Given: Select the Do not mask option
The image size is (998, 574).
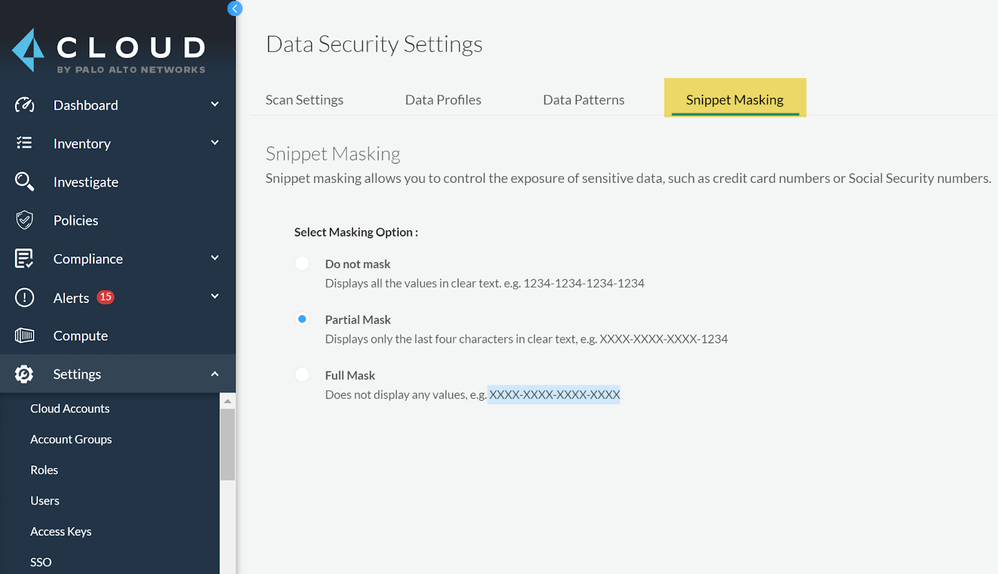Looking at the screenshot, I should click(302, 264).
